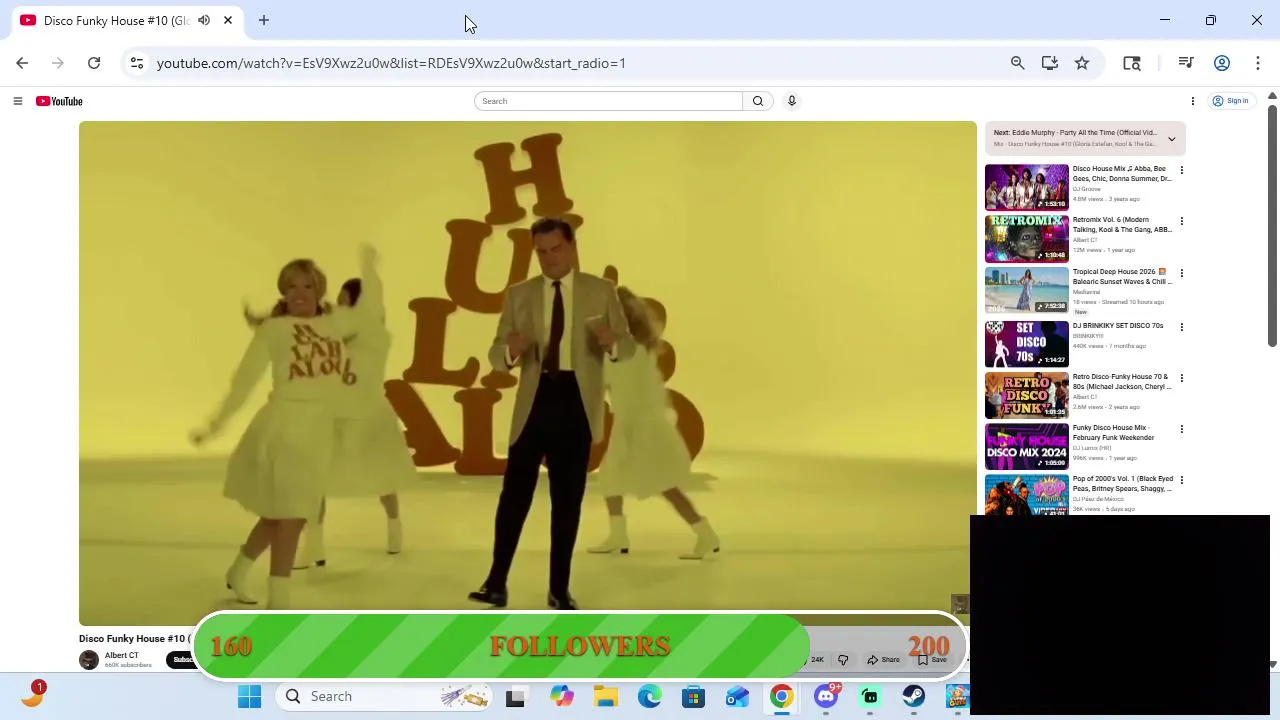Expand the Next: Eddie Murphy mix panel
This screenshot has width=1280, height=720.
click(1172, 139)
